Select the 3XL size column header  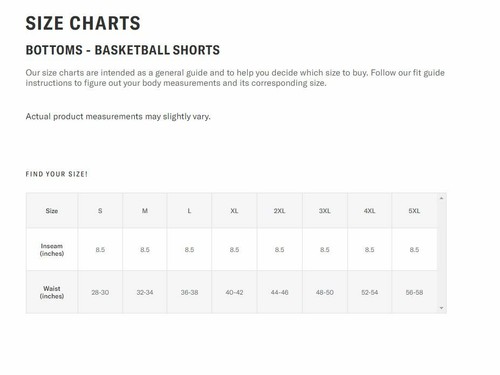325,211
